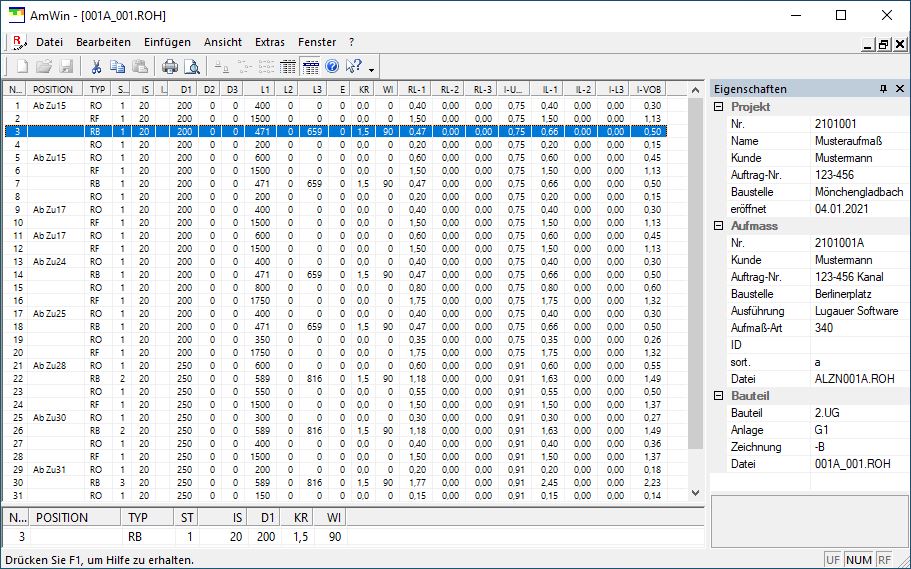Open the ? help menu
911x569 pixels.
click(352, 42)
